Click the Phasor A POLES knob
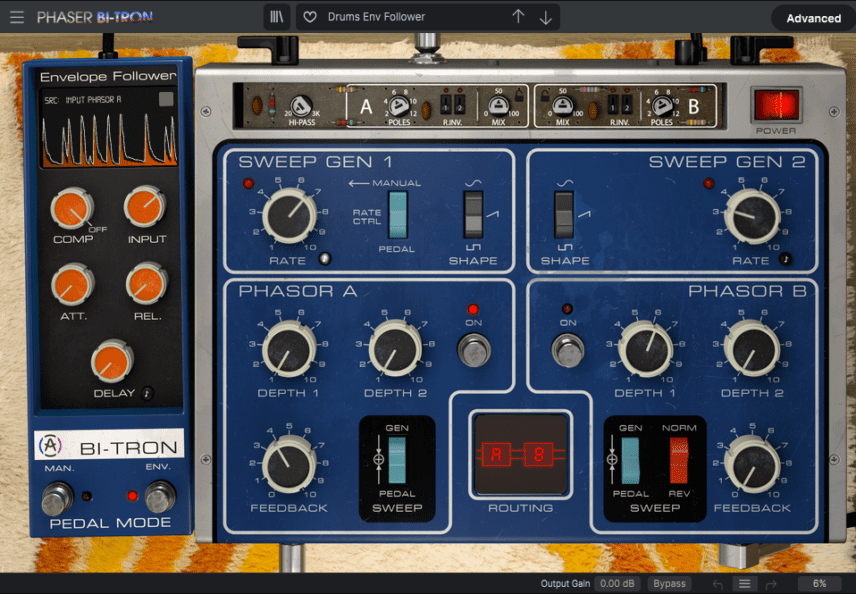 [399, 105]
